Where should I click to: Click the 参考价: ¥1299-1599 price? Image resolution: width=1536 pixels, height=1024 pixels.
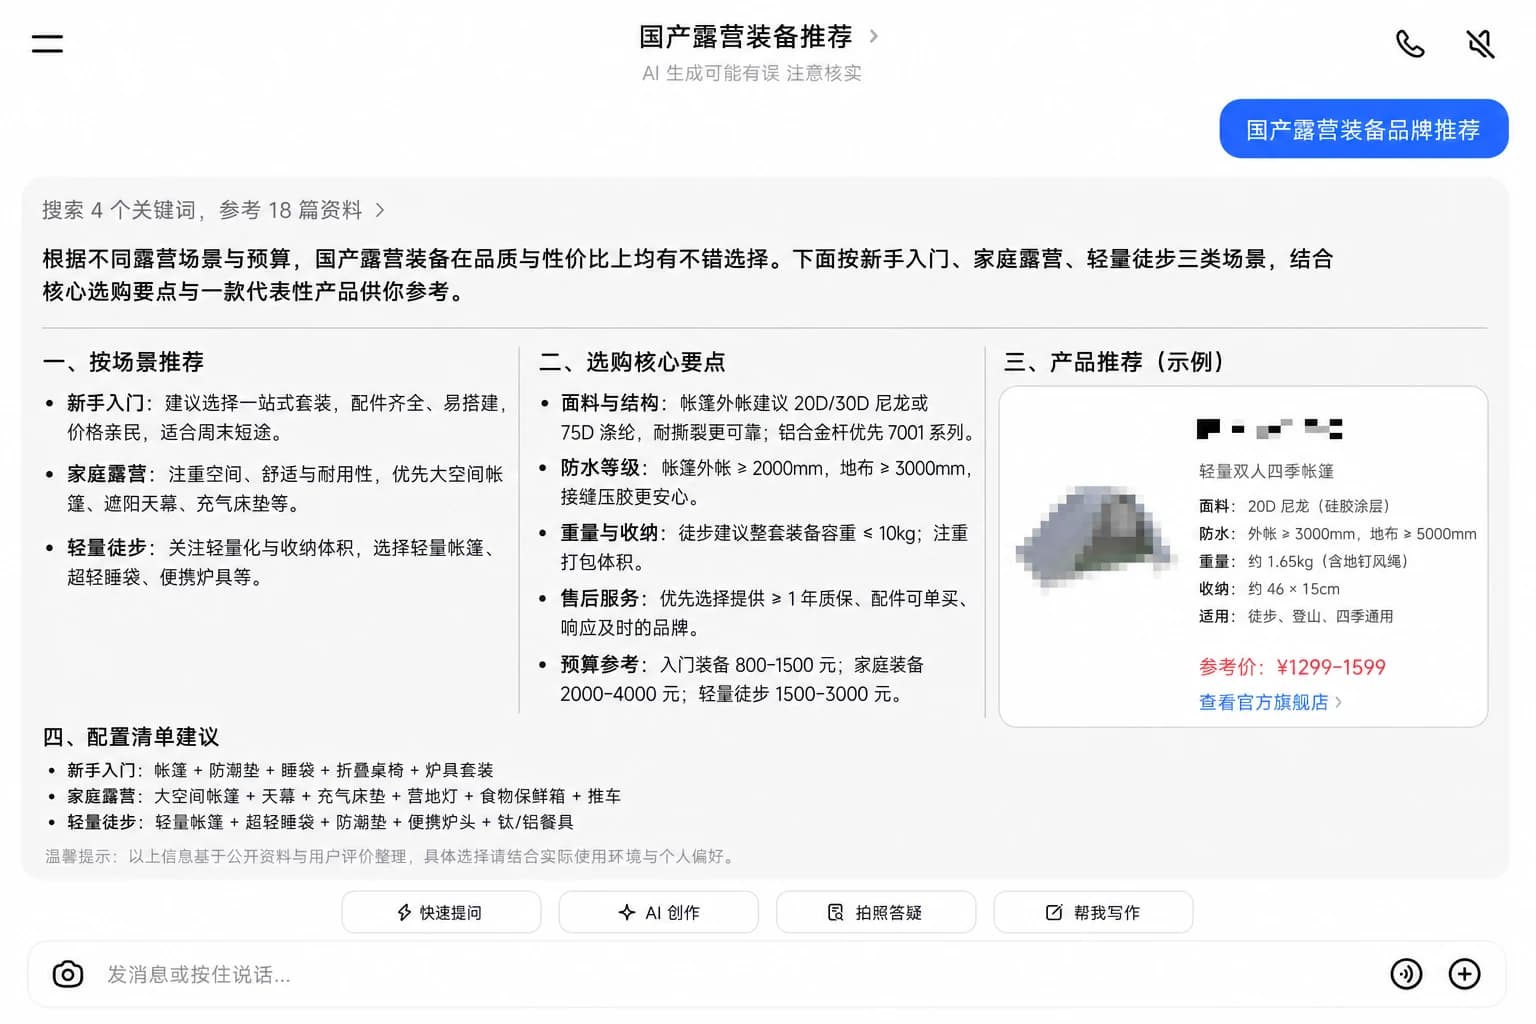click(1292, 667)
